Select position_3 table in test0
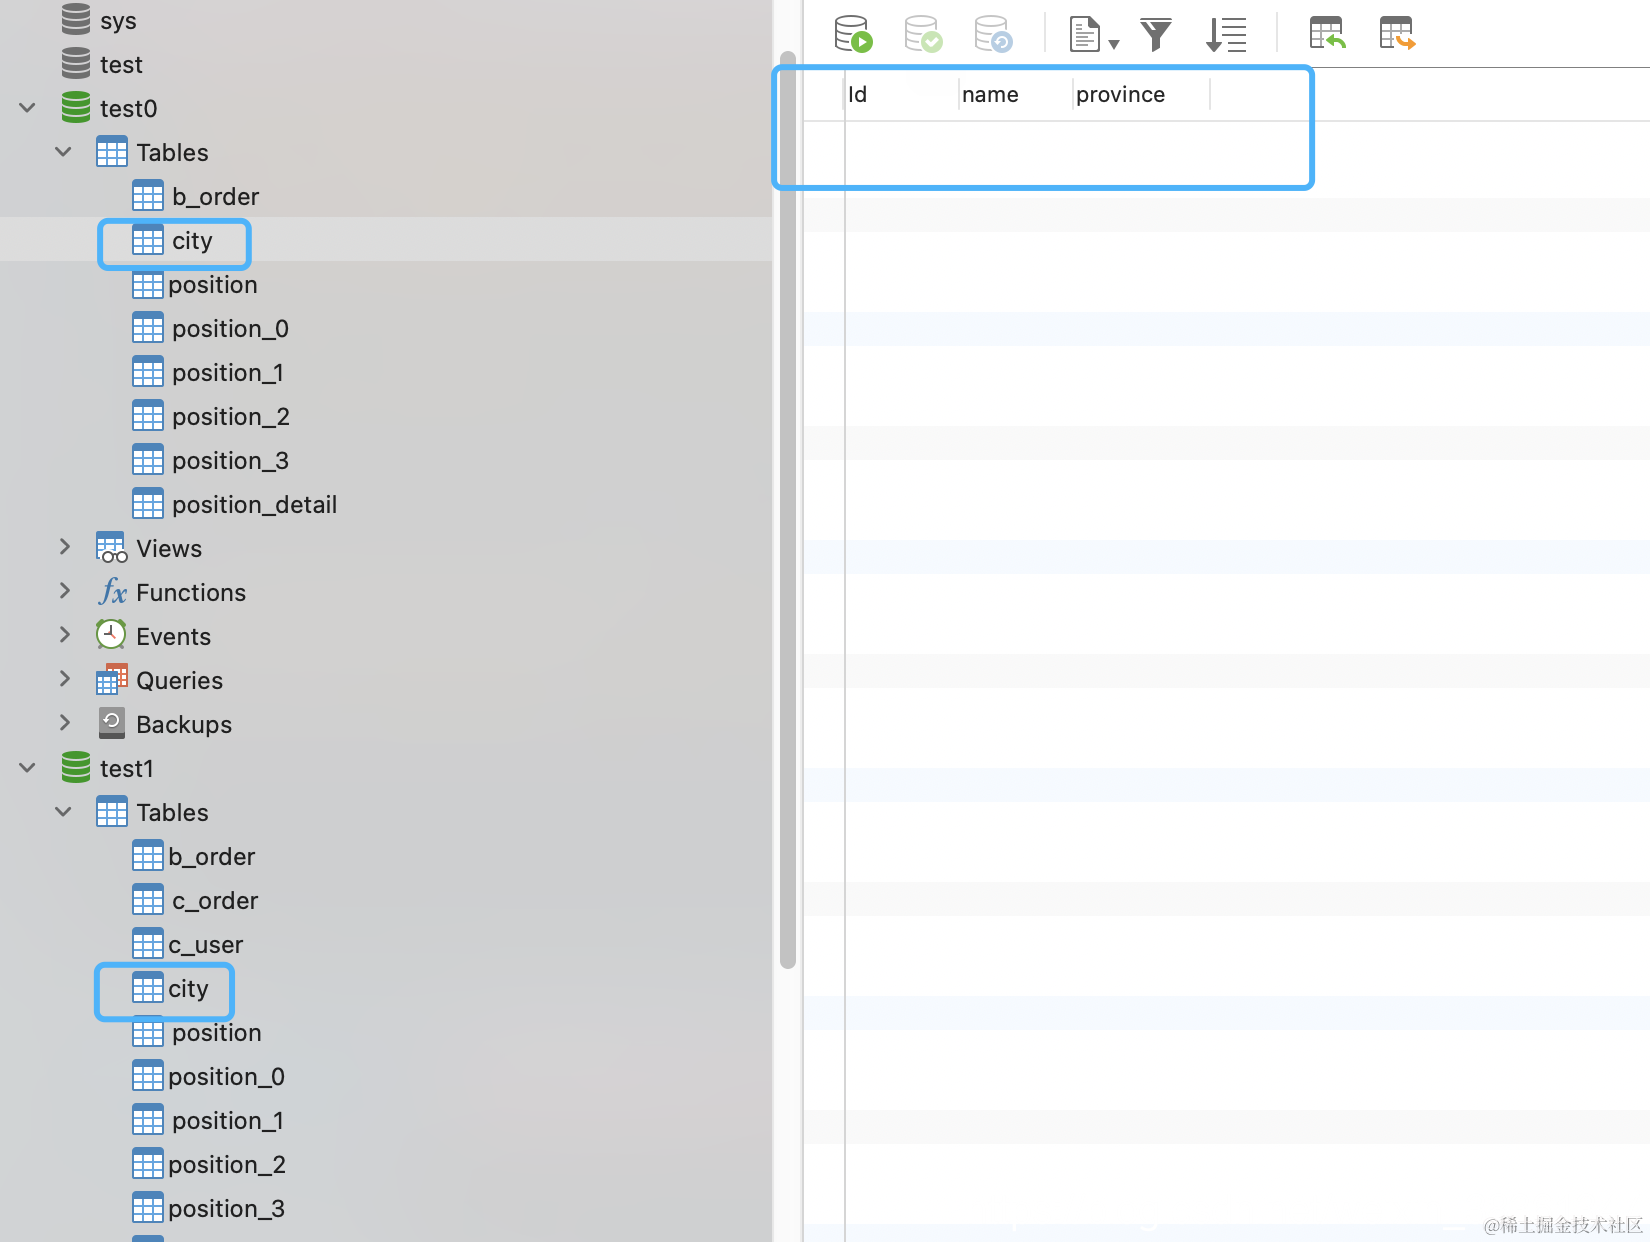Viewport: 1650px width, 1242px height. [x=230, y=461]
